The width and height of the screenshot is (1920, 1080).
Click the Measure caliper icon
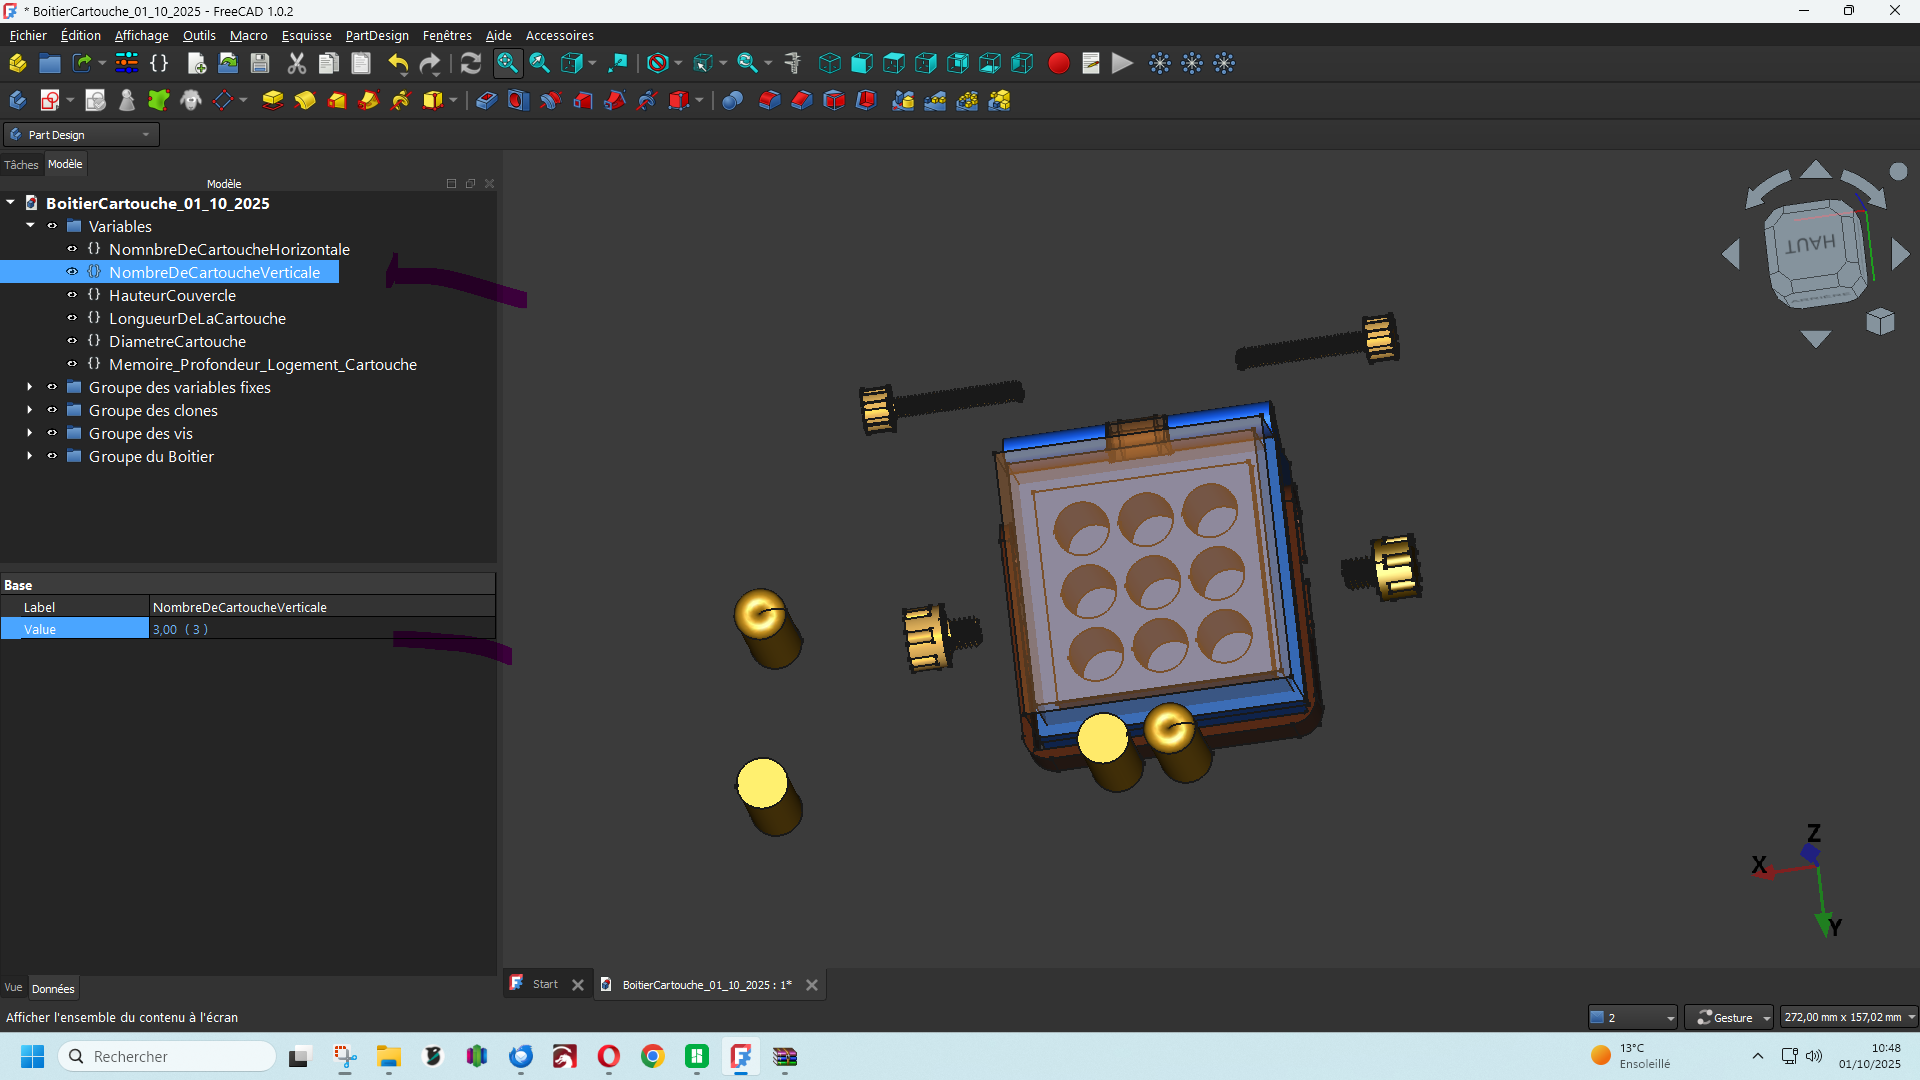(x=793, y=63)
